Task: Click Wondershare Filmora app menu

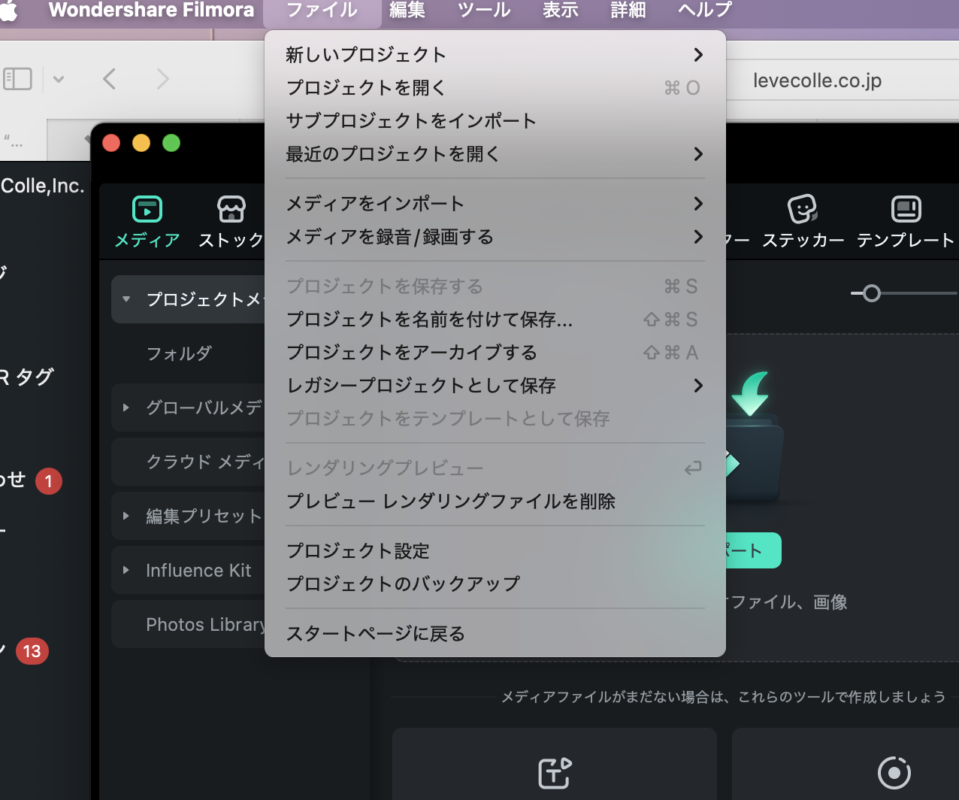Action: click(x=151, y=10)
